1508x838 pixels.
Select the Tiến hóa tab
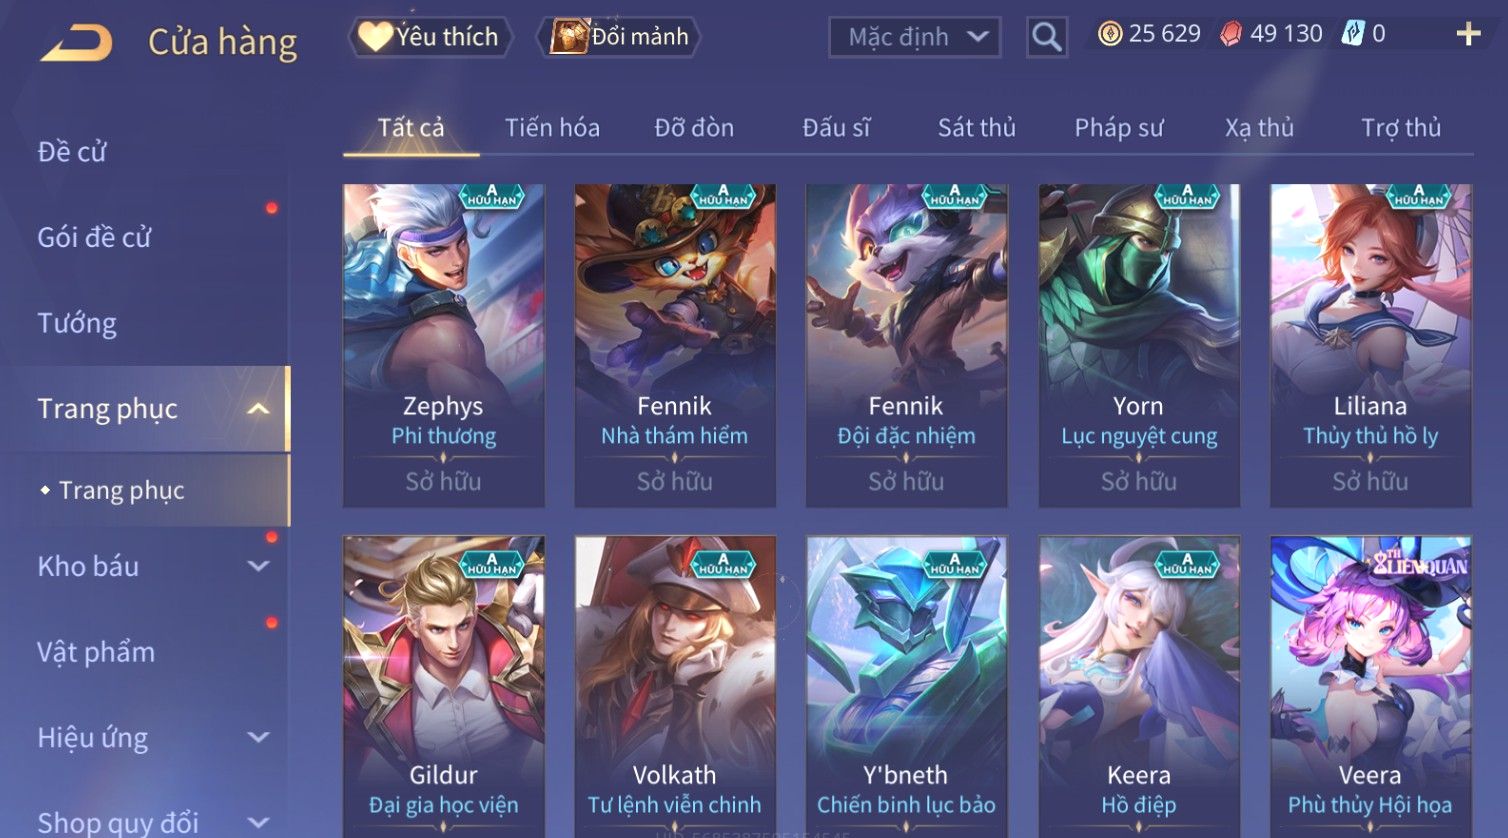(552, 128)
